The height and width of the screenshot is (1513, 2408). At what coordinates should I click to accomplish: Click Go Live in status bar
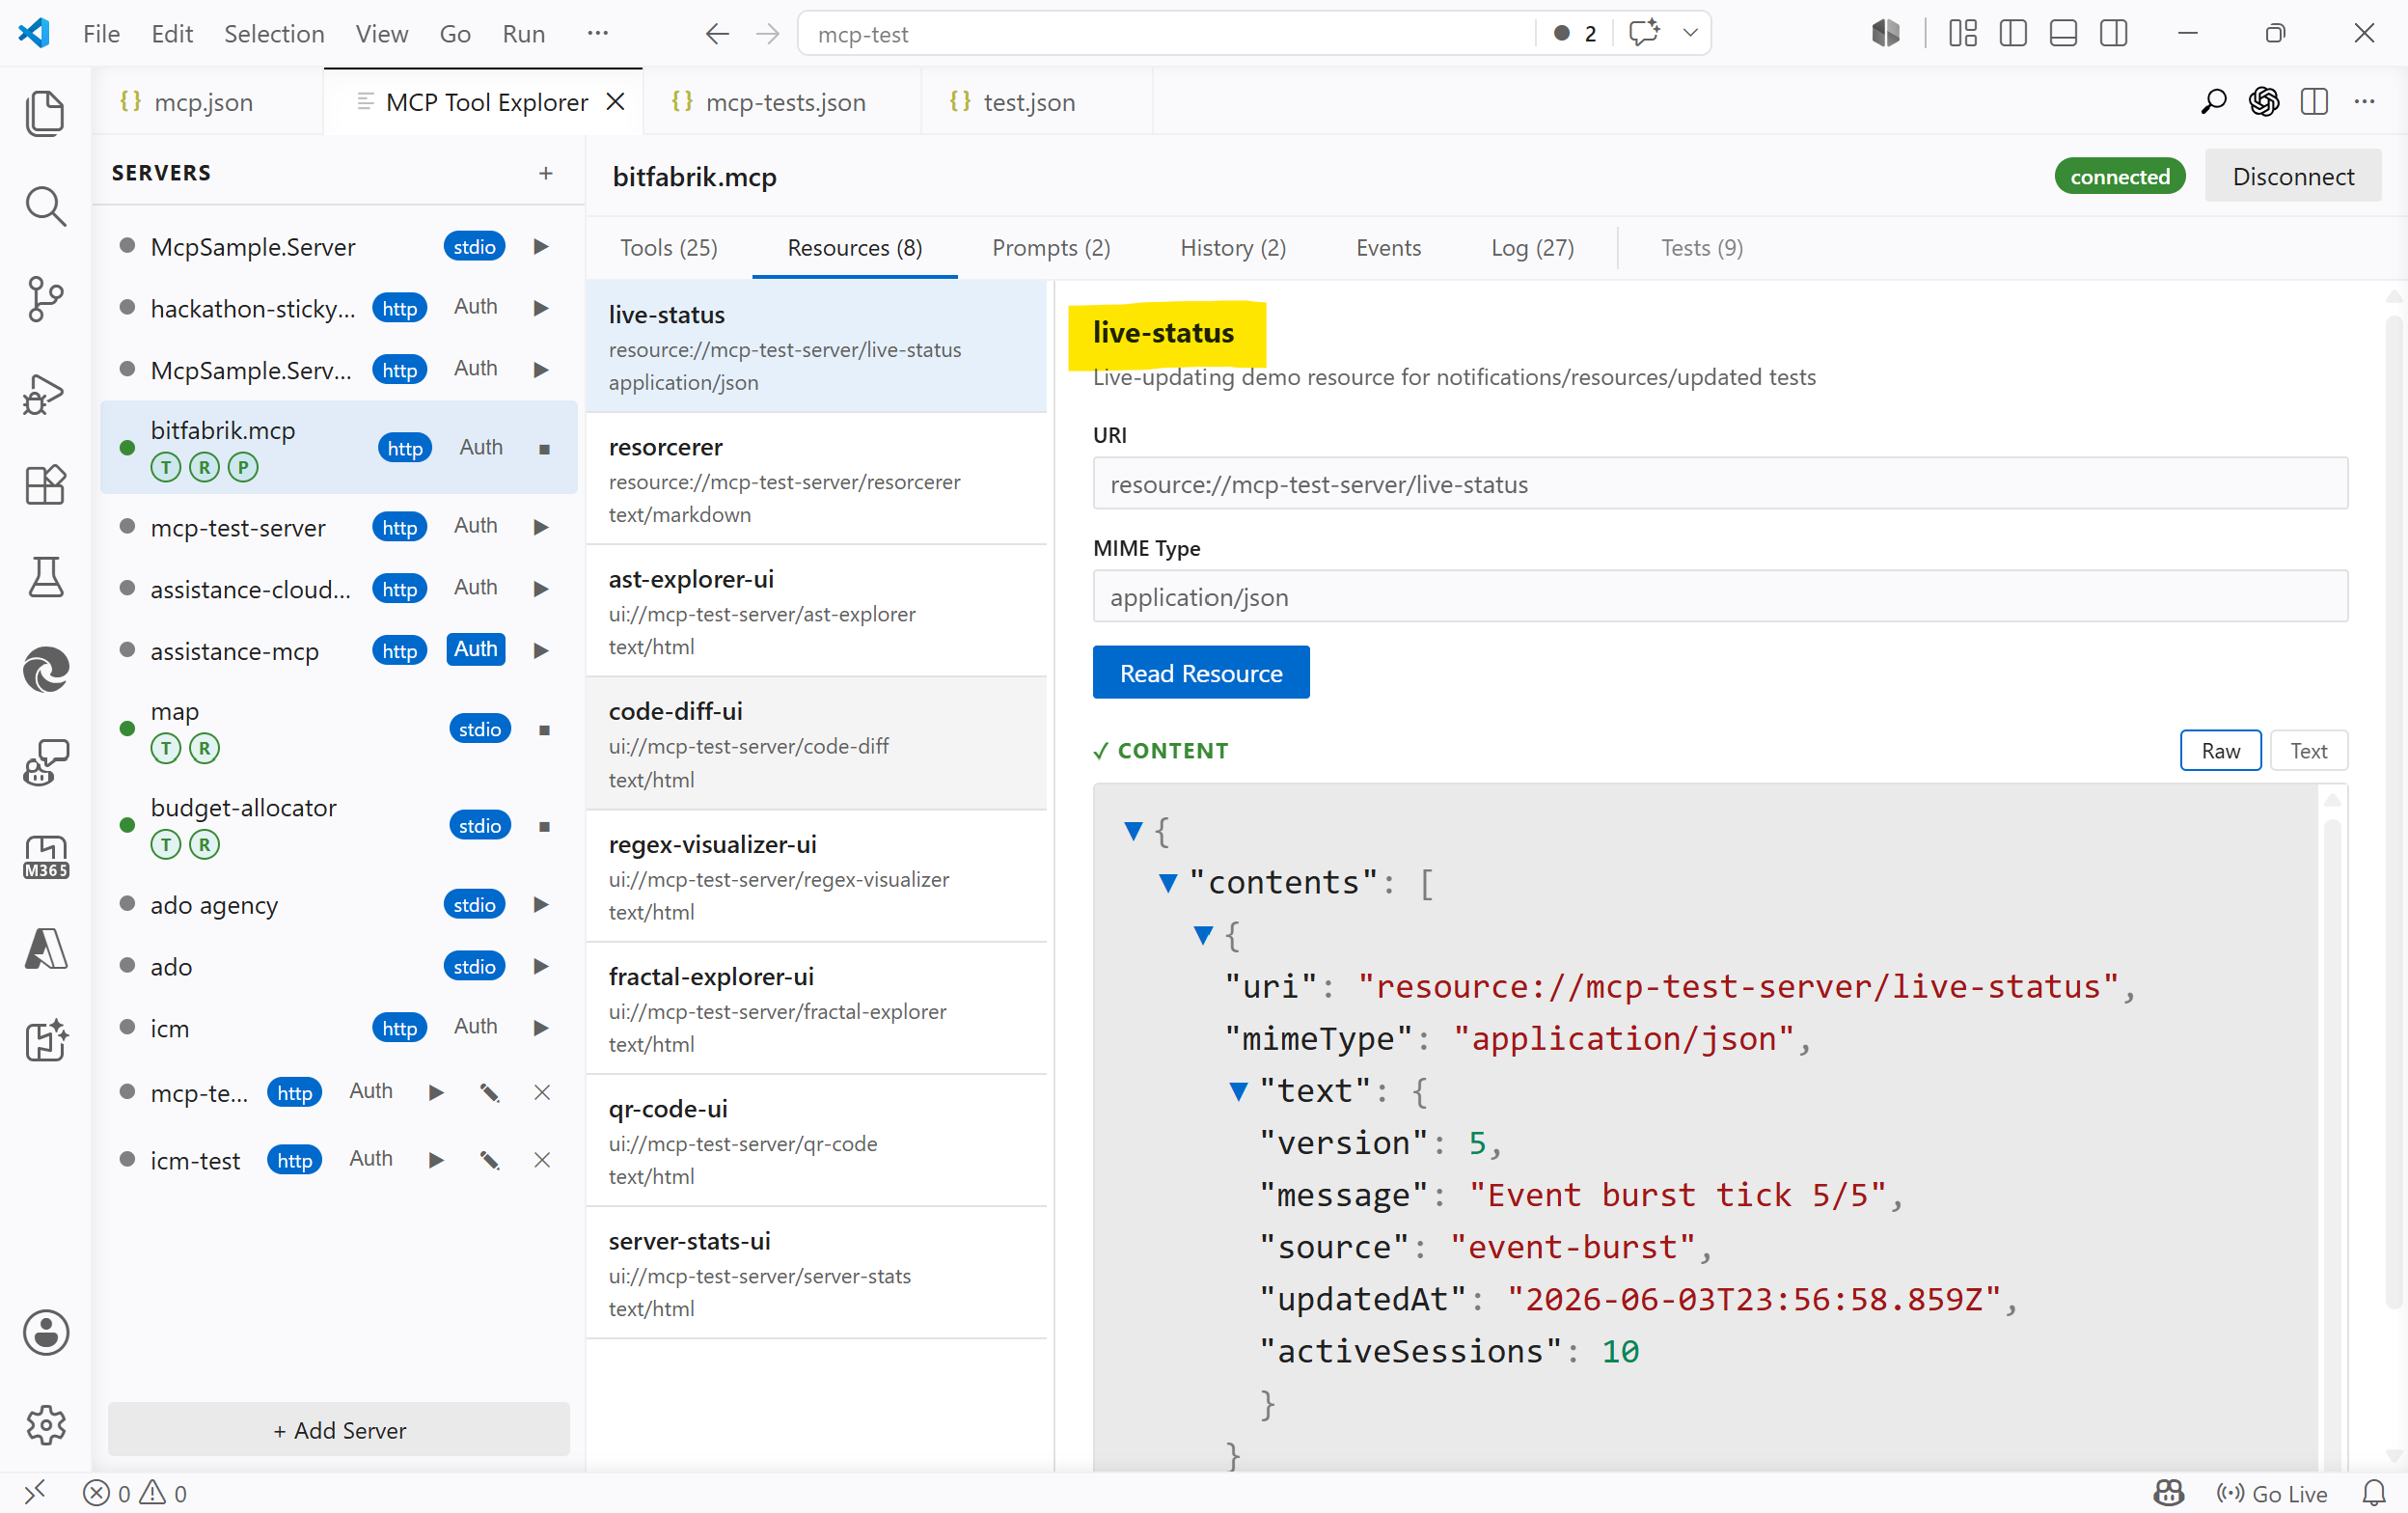tap(2272, 1493)
